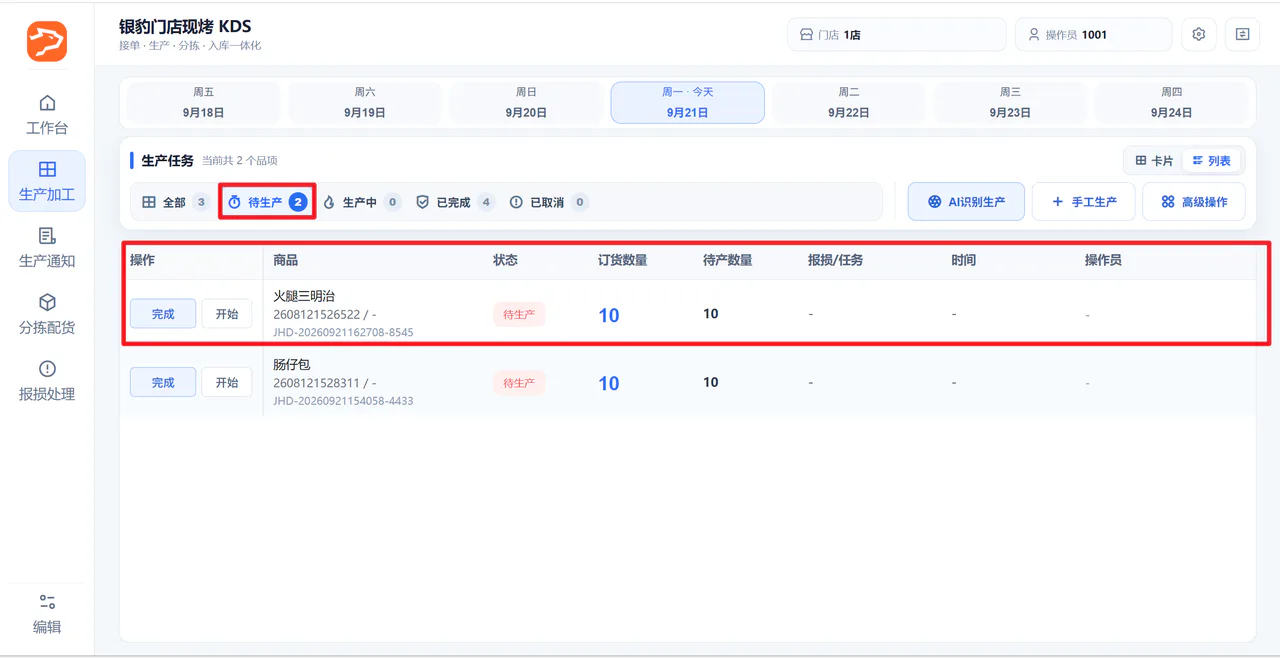Click the AI识别生产 button
This screenshot has width=1280, height=658.
point(966,202)
